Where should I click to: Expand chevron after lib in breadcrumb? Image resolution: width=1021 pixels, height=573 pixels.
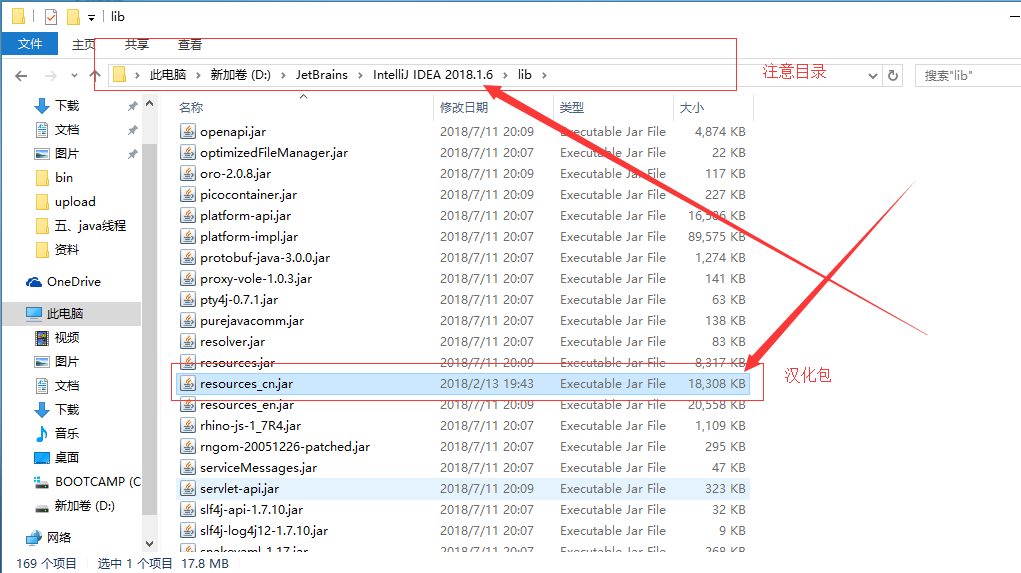click(544, 76)
